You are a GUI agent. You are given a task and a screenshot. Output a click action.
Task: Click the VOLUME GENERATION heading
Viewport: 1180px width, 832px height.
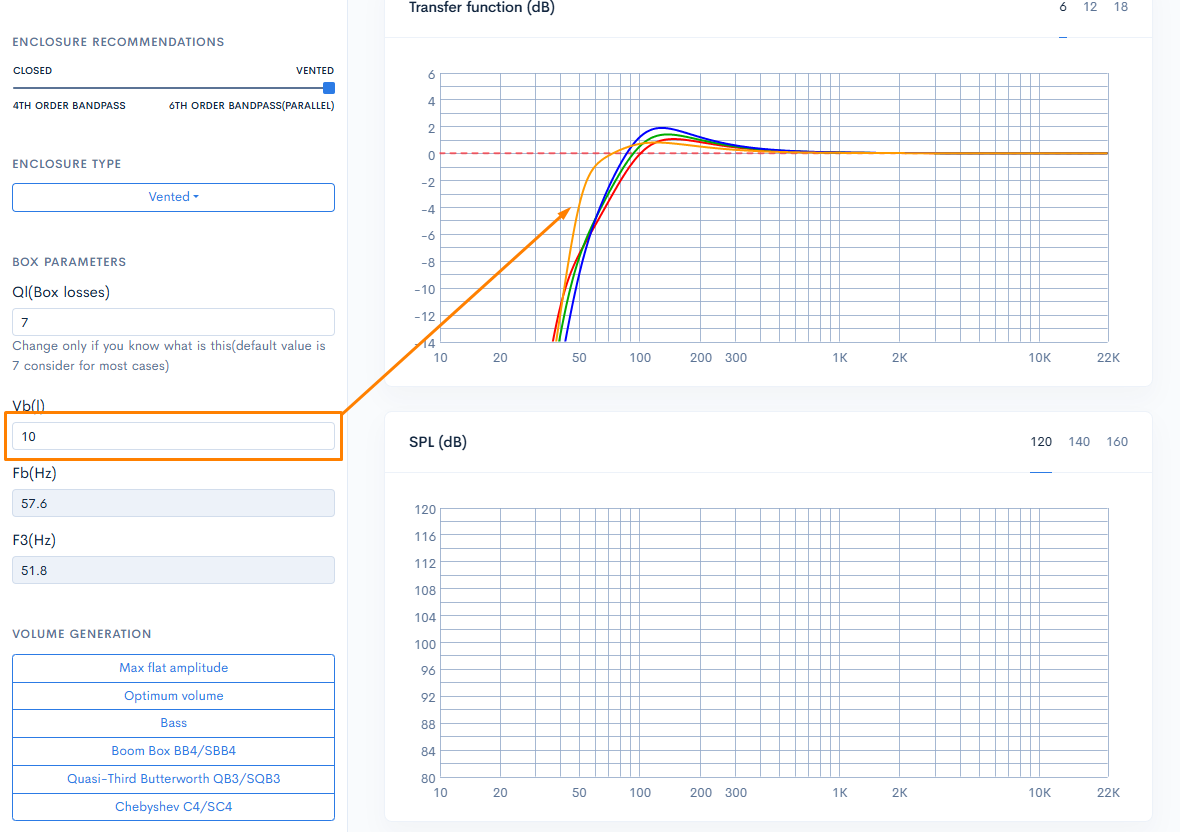click(82, 634)
